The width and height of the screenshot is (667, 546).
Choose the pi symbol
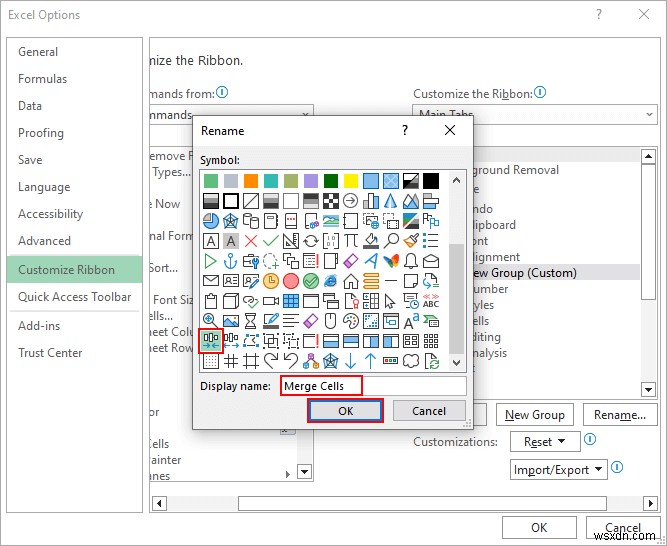coord(351,241)
